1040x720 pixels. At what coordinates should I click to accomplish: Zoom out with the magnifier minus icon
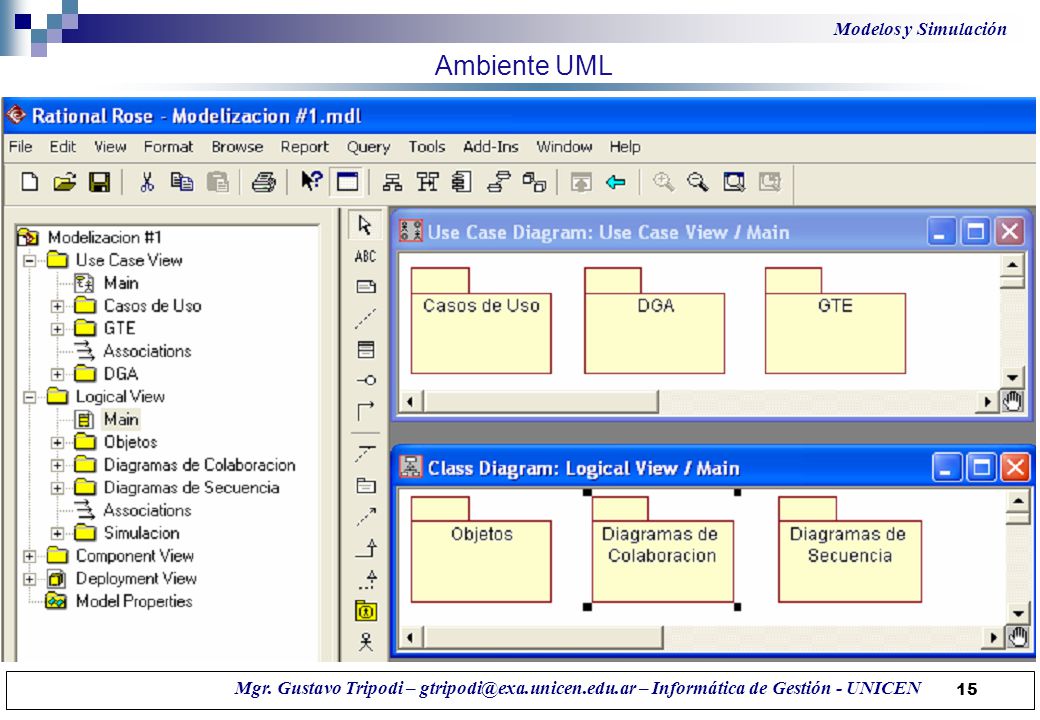coord(698,182)
